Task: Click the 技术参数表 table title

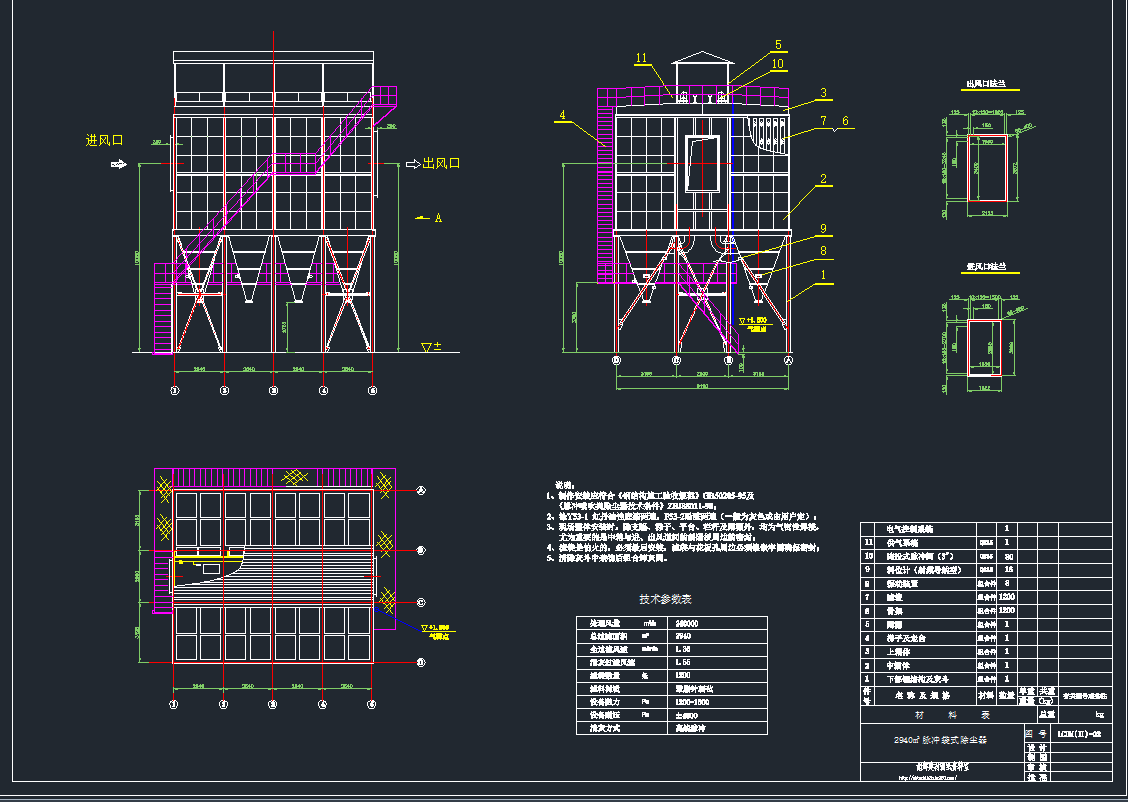Action: (665, 599)
